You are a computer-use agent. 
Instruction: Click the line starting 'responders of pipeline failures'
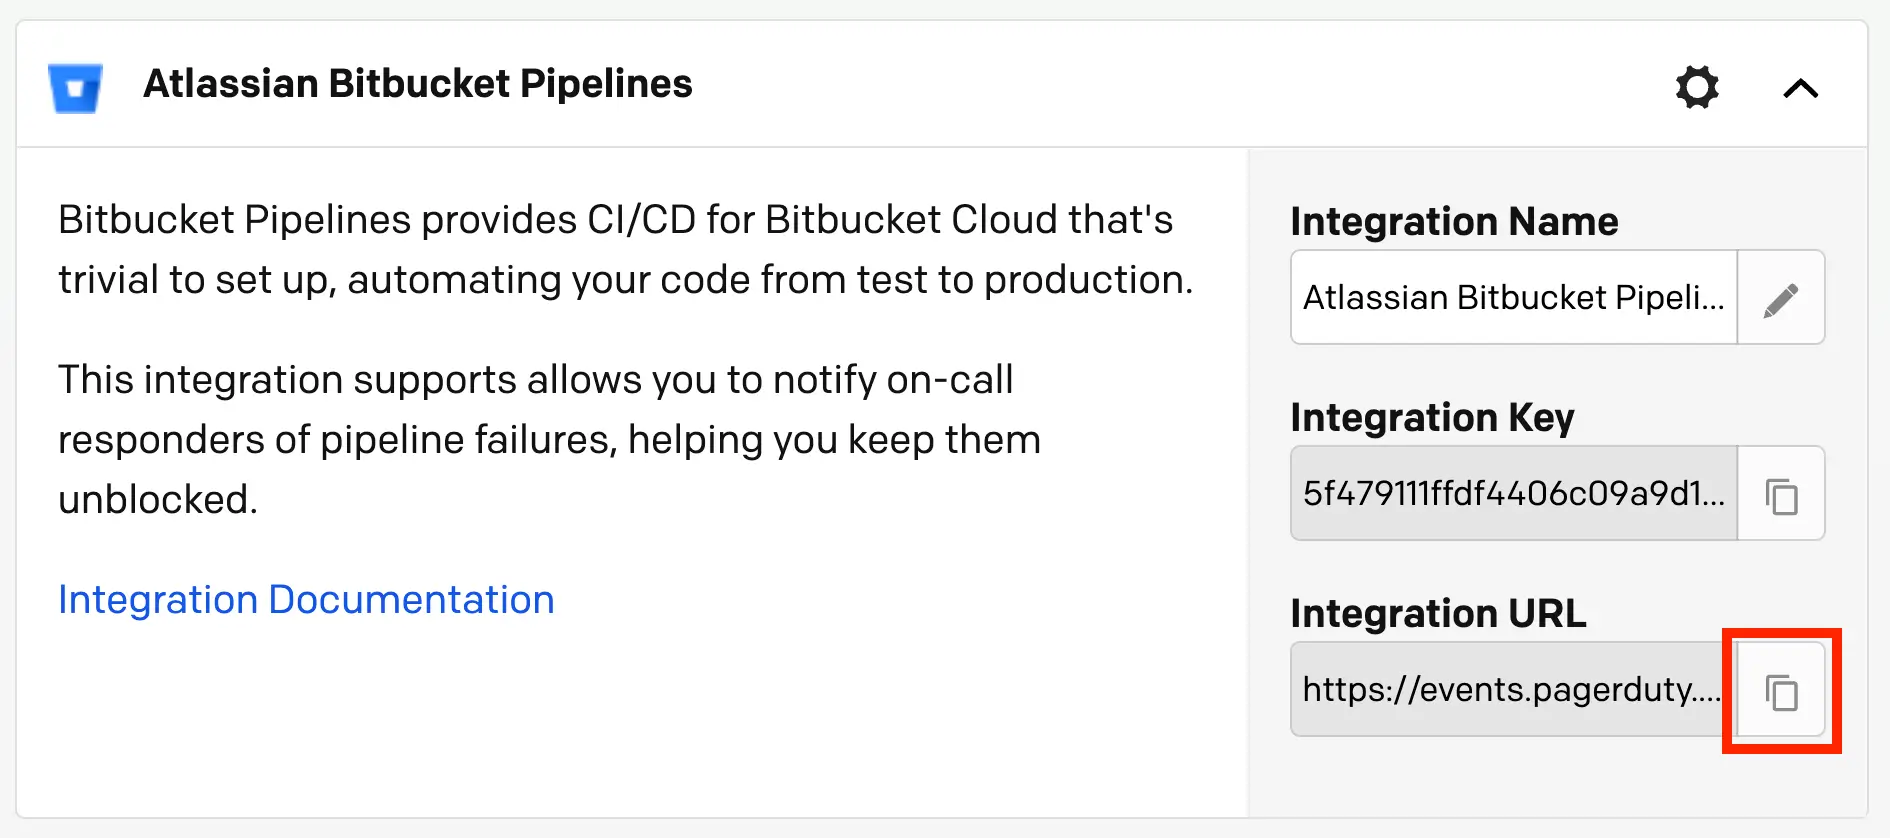pyautogui.click(x=549, y=440)
